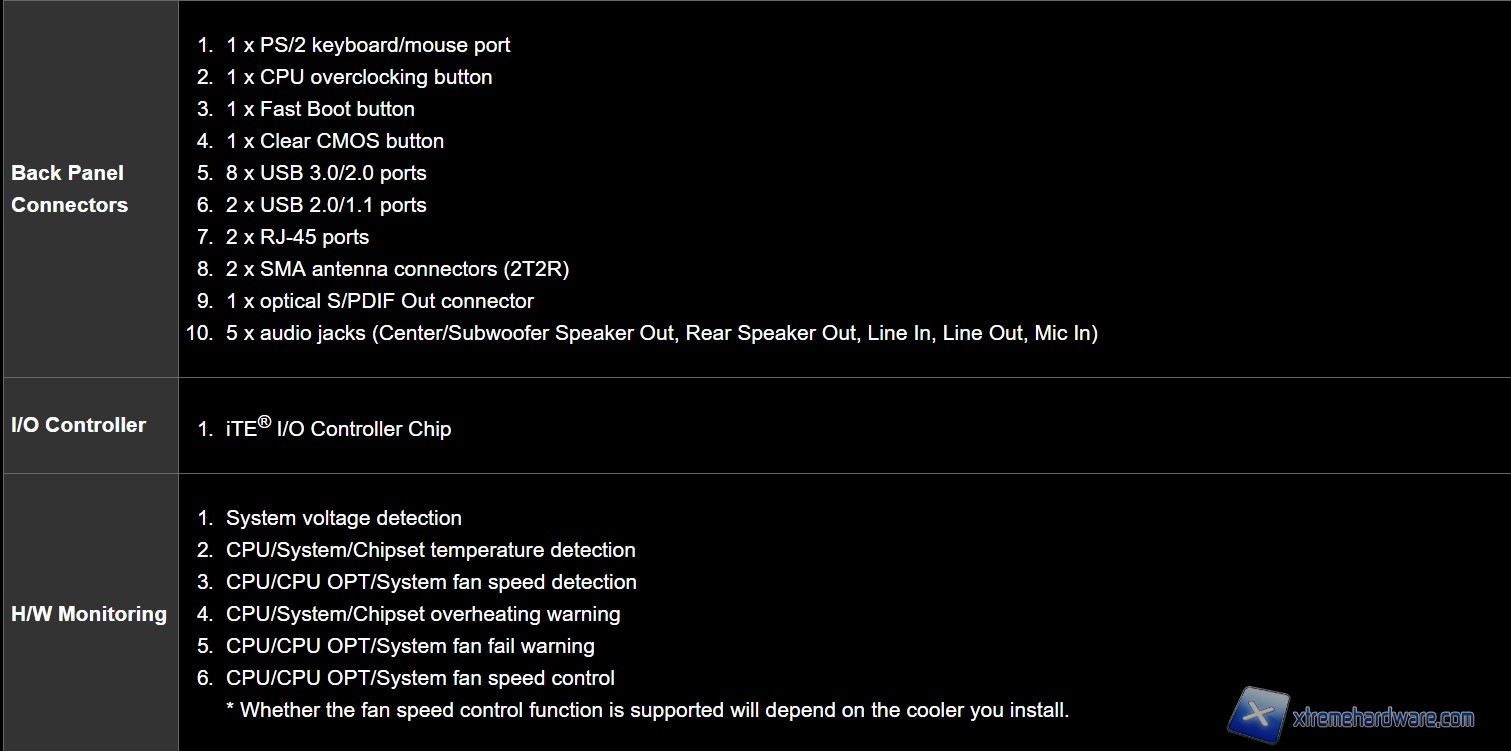The height and width of the screenshot is (751, 1511).
Task: Click the 2 x RJ-45 ports line
Action: 297,237
